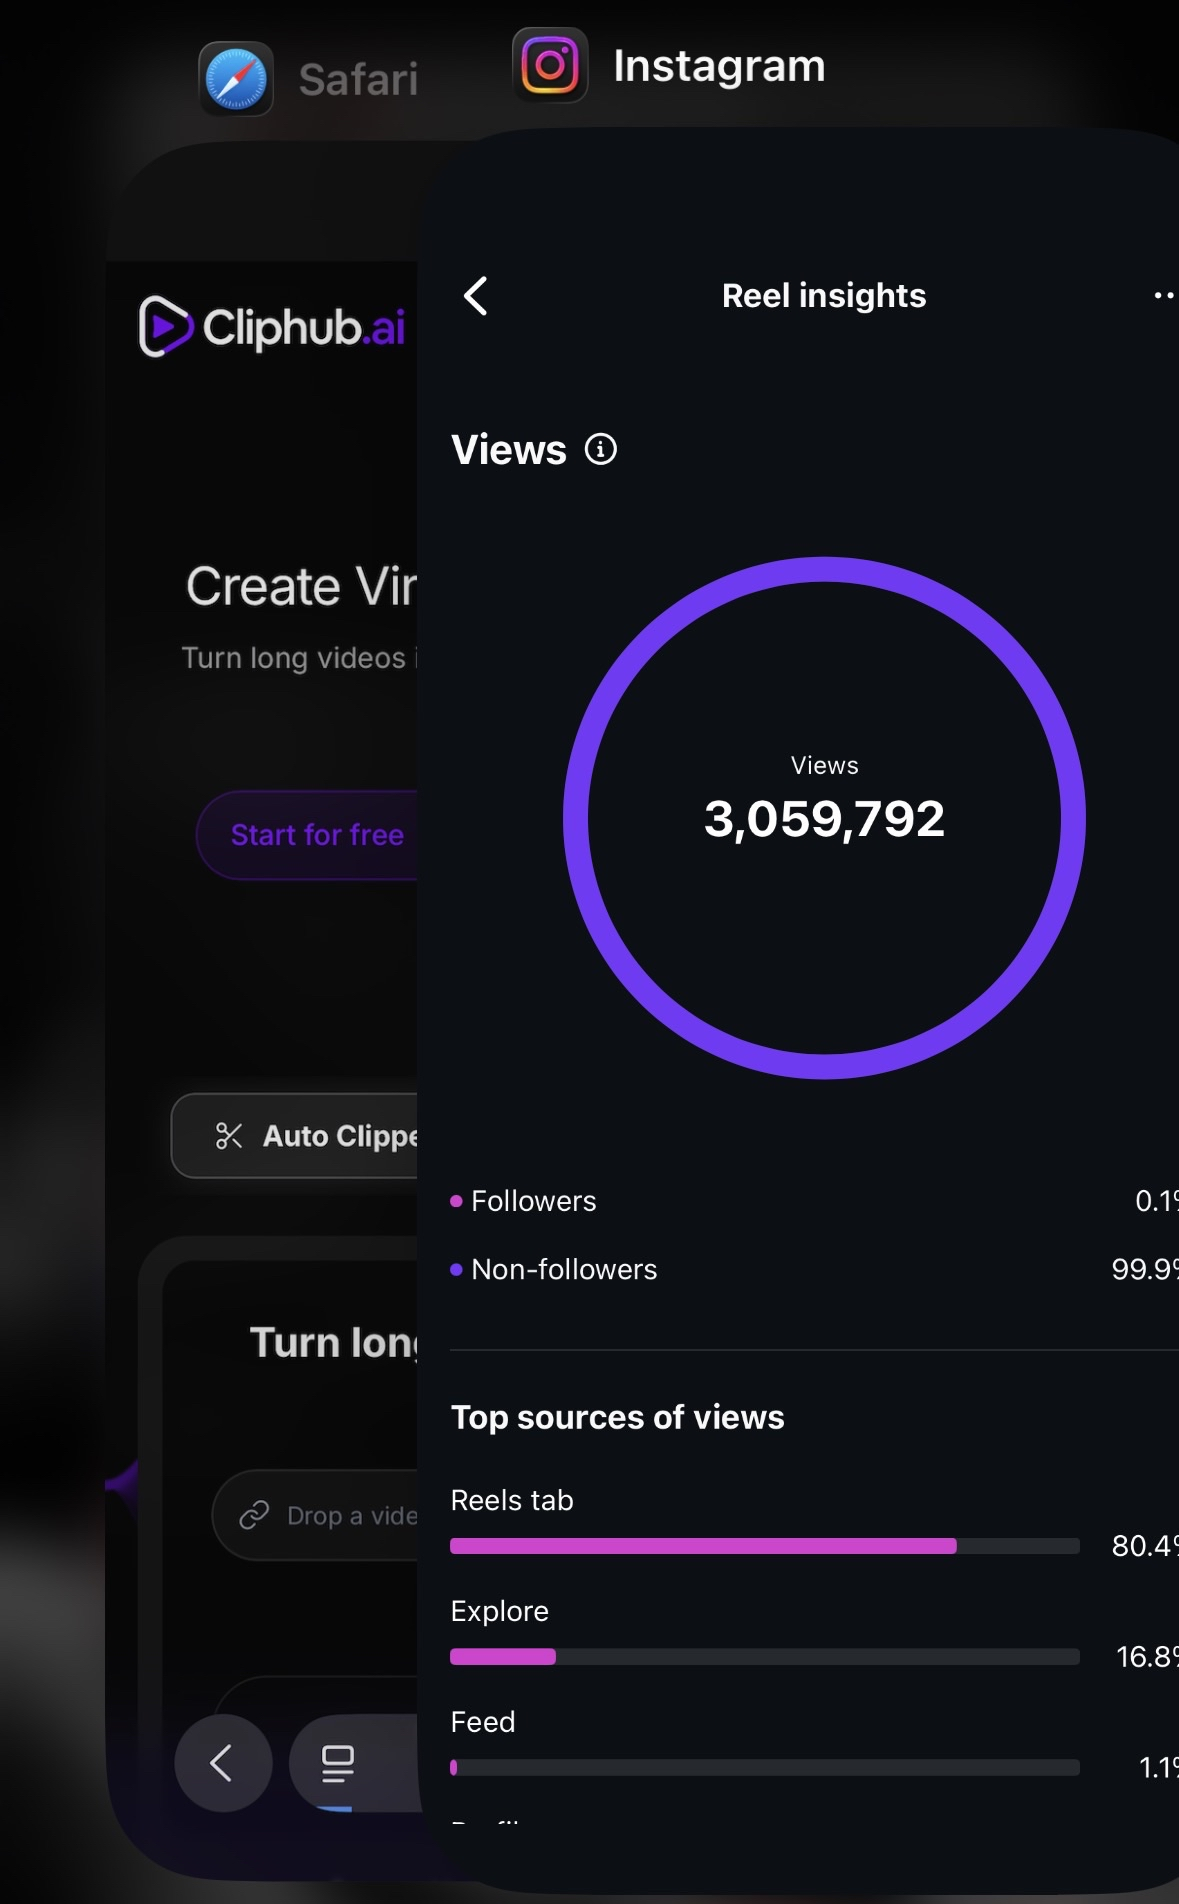Tap the Feed source bar
Image resolution: width=1179 pixels, height=1904 pixels.
764,1768
